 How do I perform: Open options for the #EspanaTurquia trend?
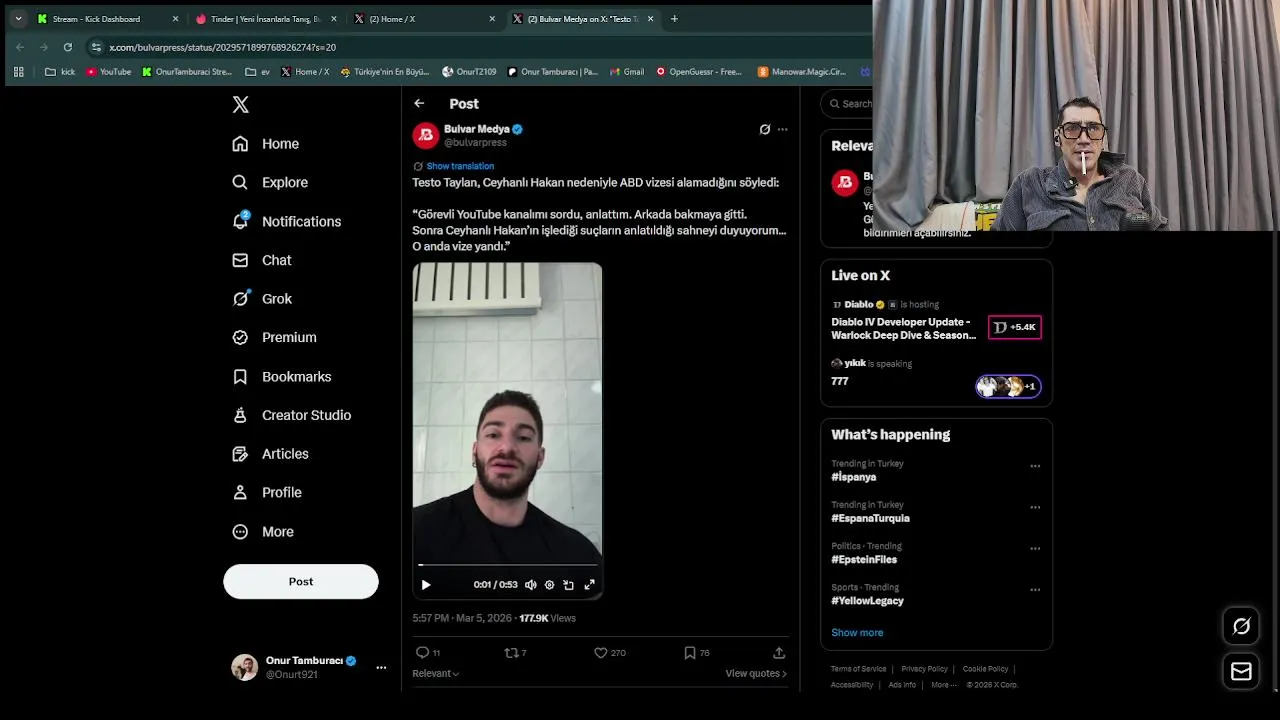pos(1035,507)
